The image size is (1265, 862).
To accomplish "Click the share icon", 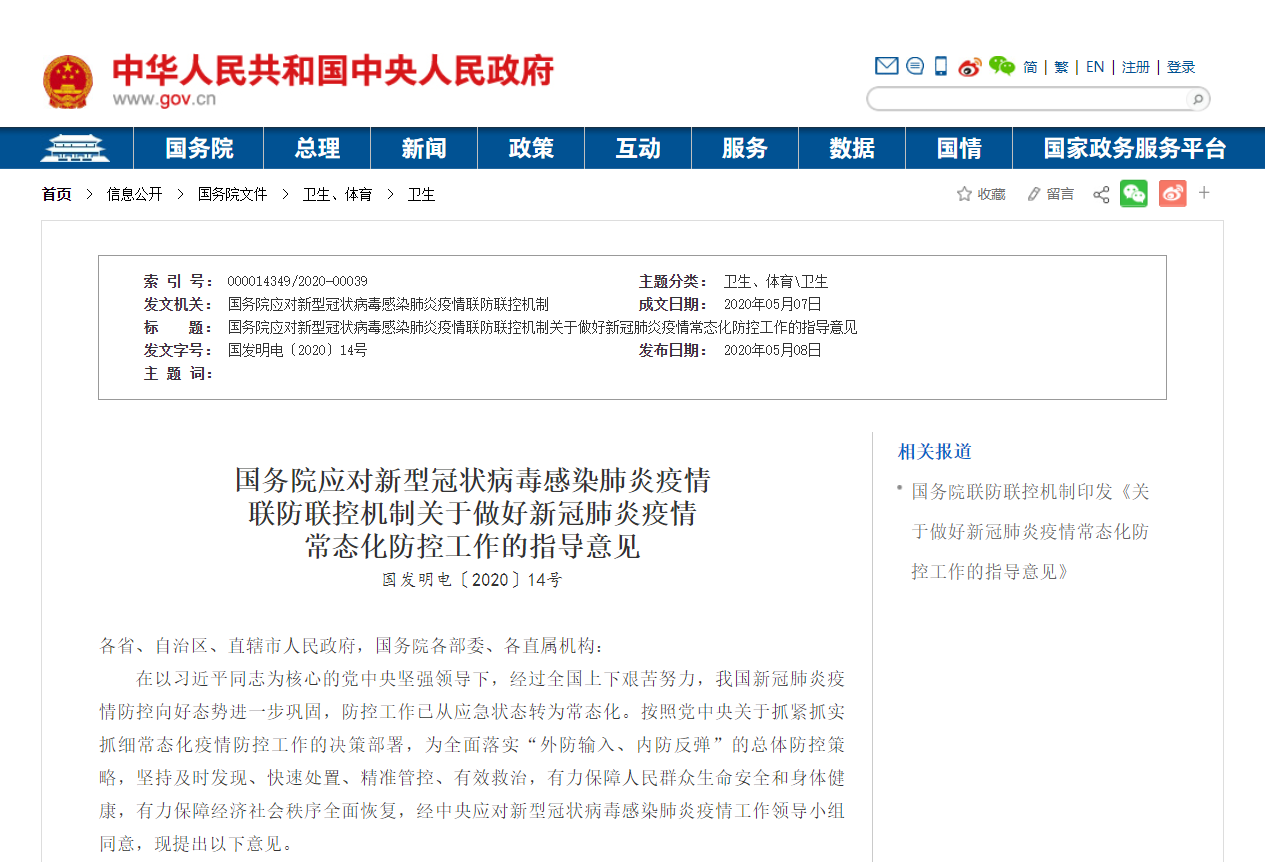I will [1101, 194].
